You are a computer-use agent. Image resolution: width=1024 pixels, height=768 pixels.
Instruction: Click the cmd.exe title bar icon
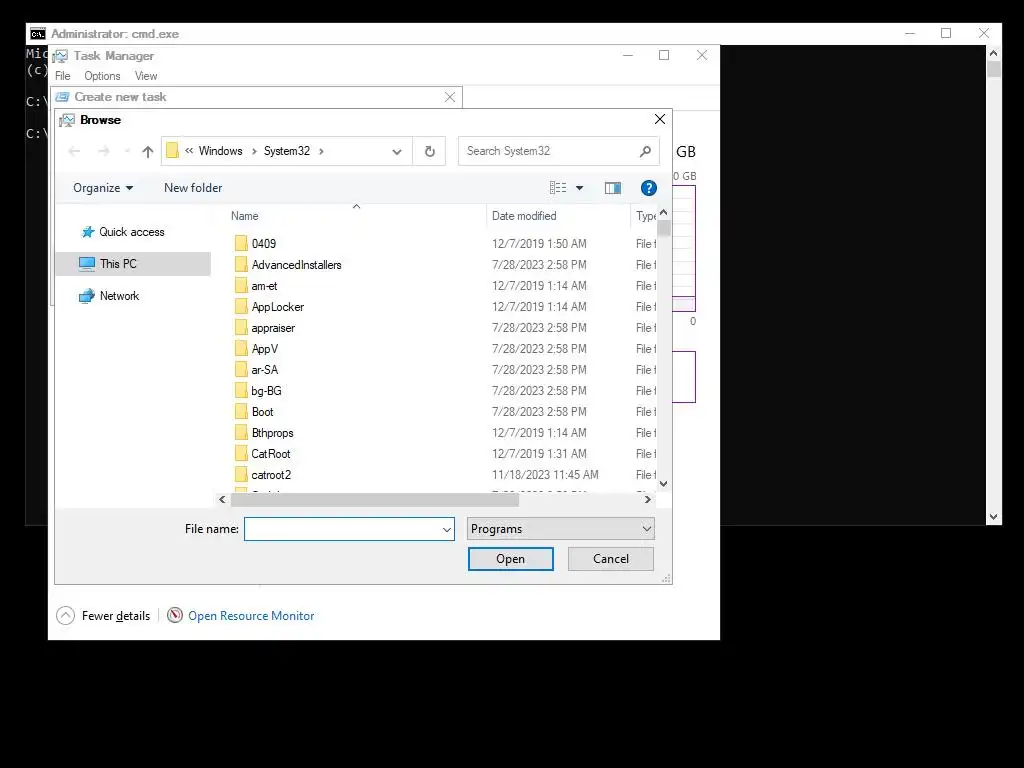tap(38, 34)
